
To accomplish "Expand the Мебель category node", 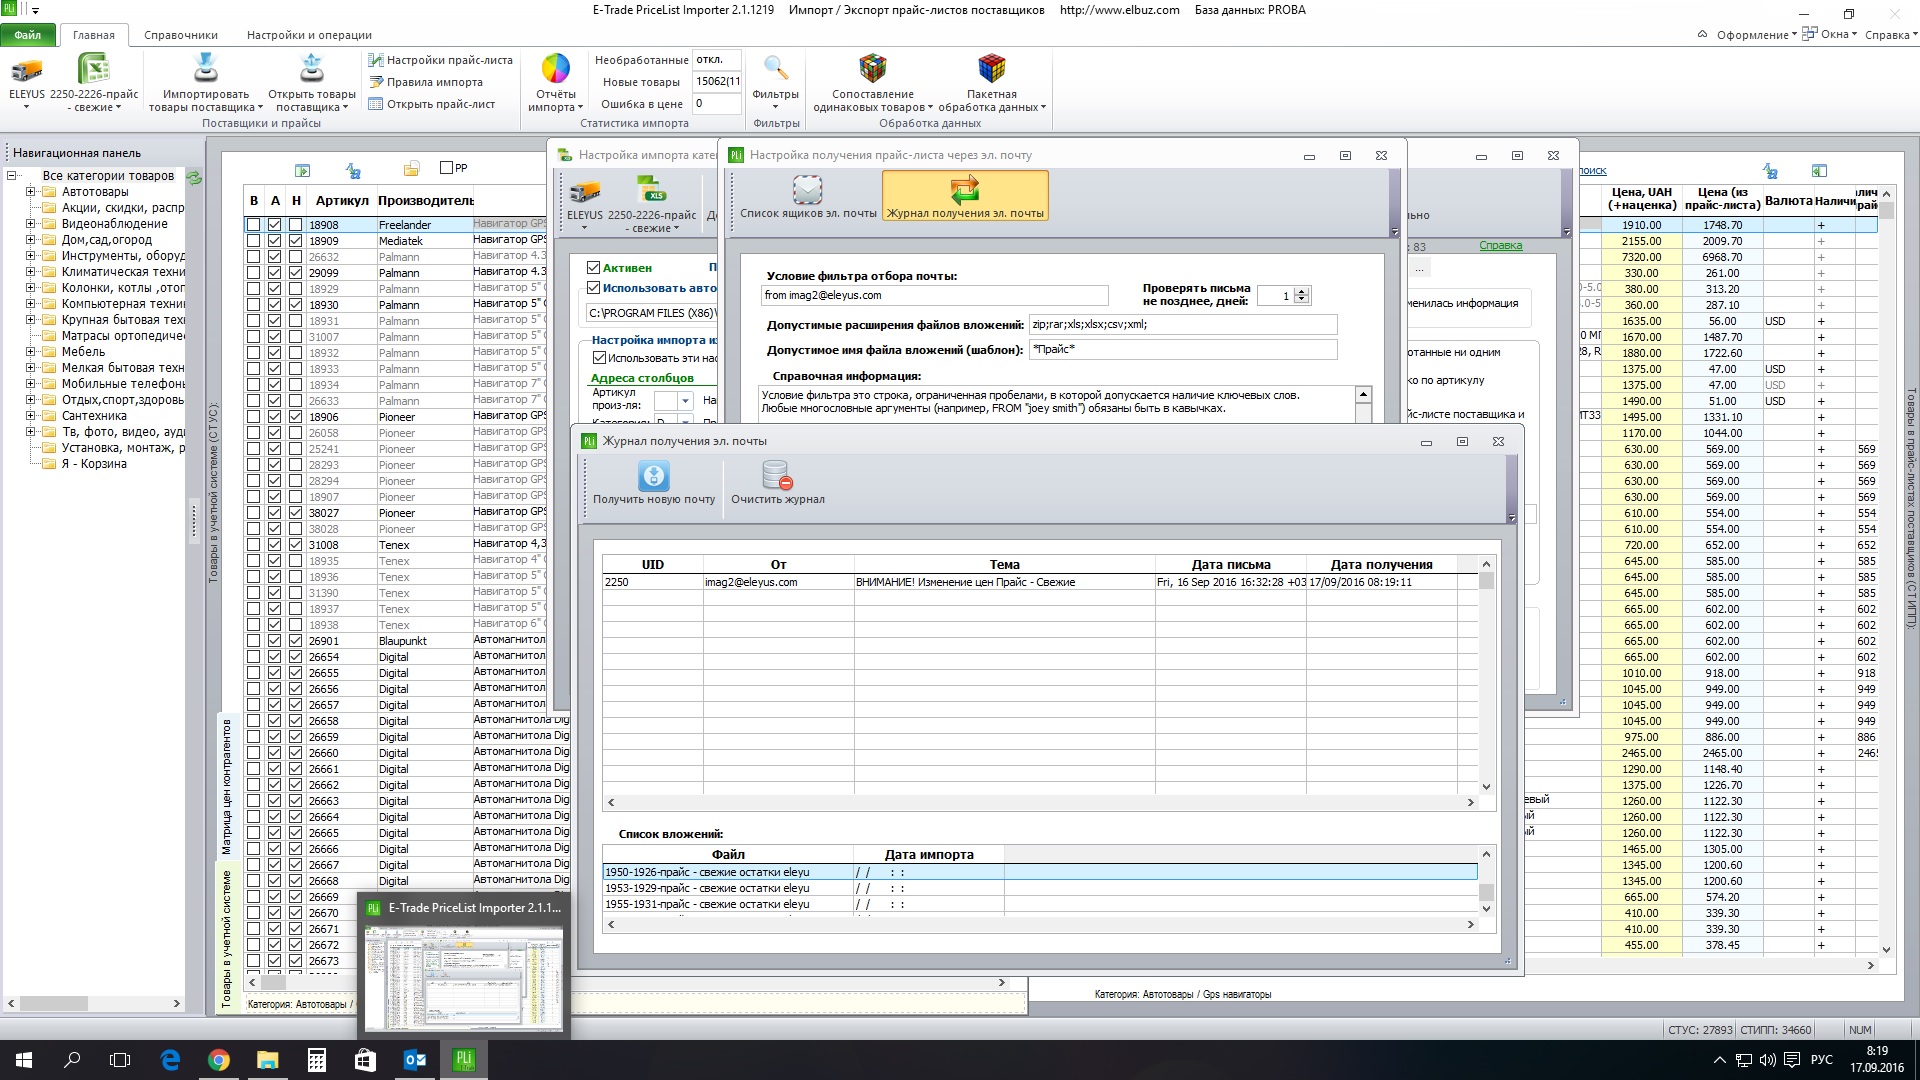I will click(x=30, y=352).
